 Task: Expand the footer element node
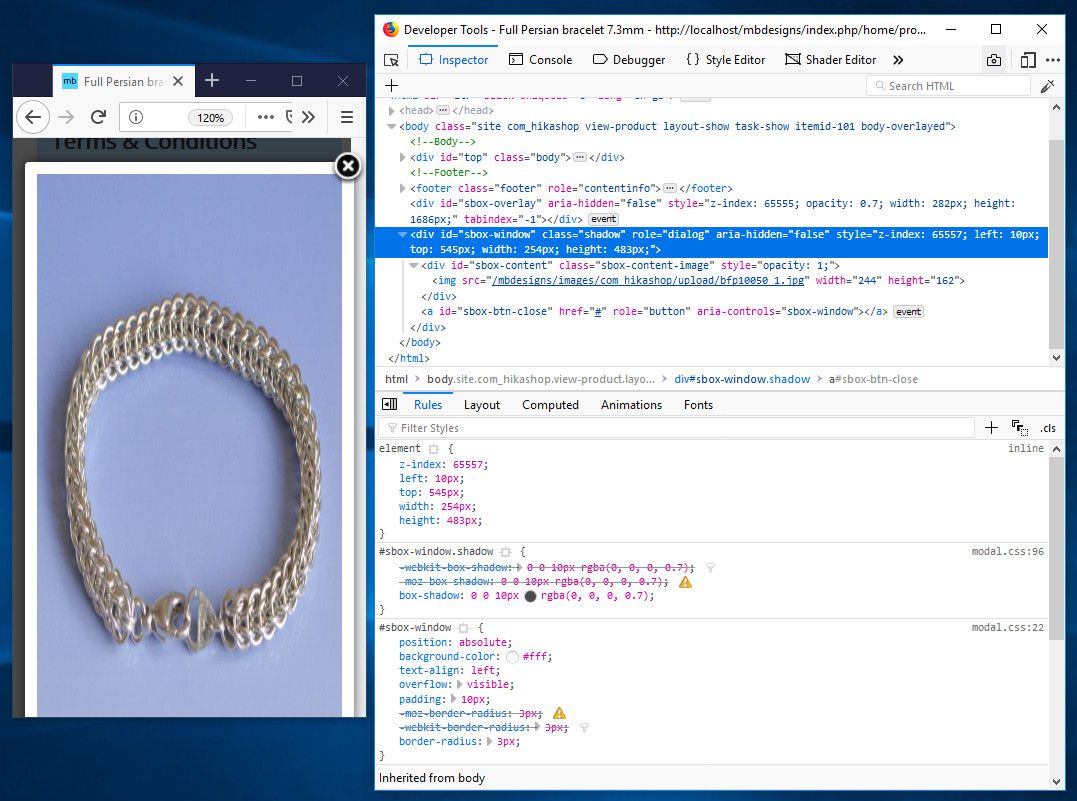pyautogui.click(x=403, y=188)
